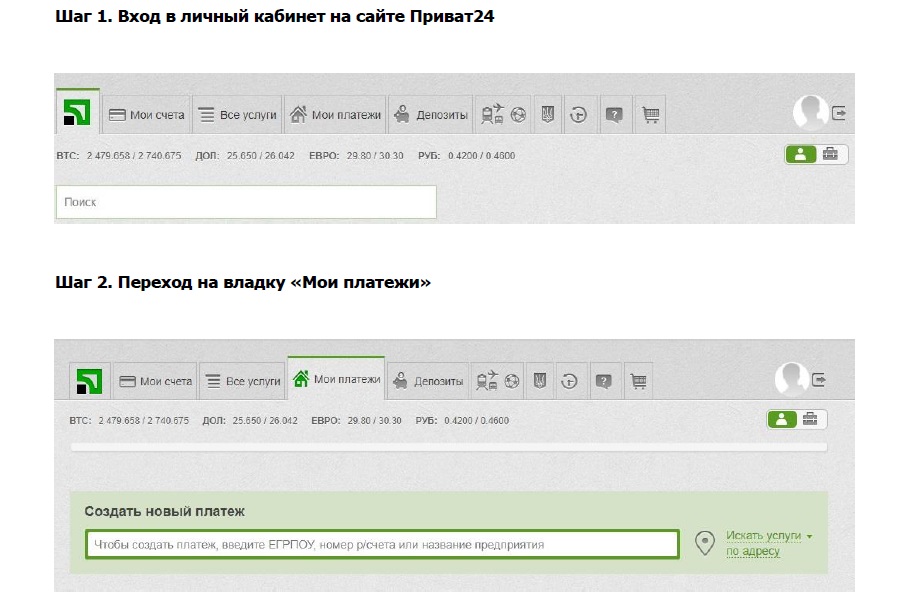Switch to business briefcase mode in the top screenshot

831,154
